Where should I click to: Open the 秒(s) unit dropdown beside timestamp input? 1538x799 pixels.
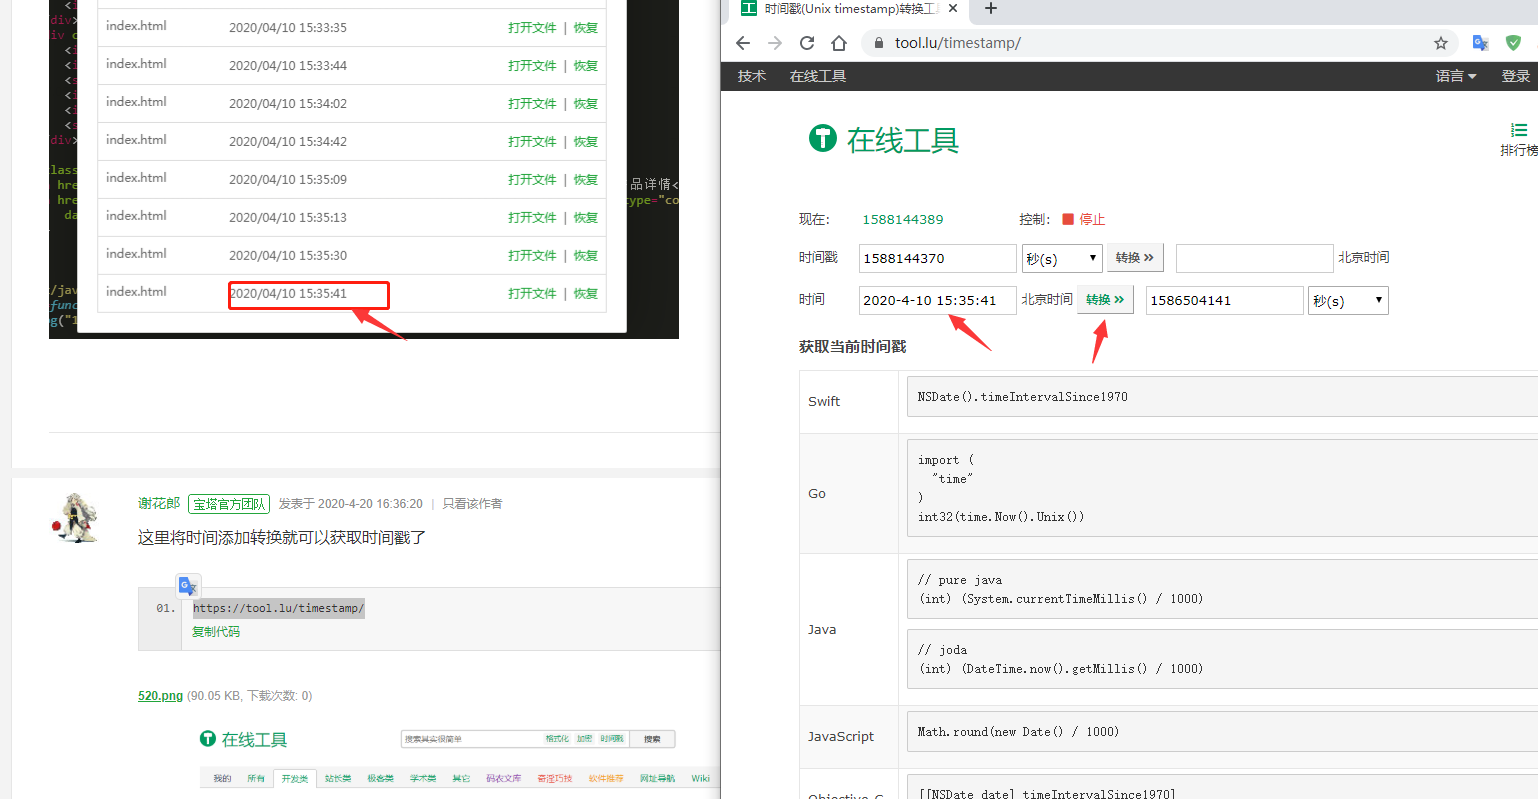pos(1061,258)
